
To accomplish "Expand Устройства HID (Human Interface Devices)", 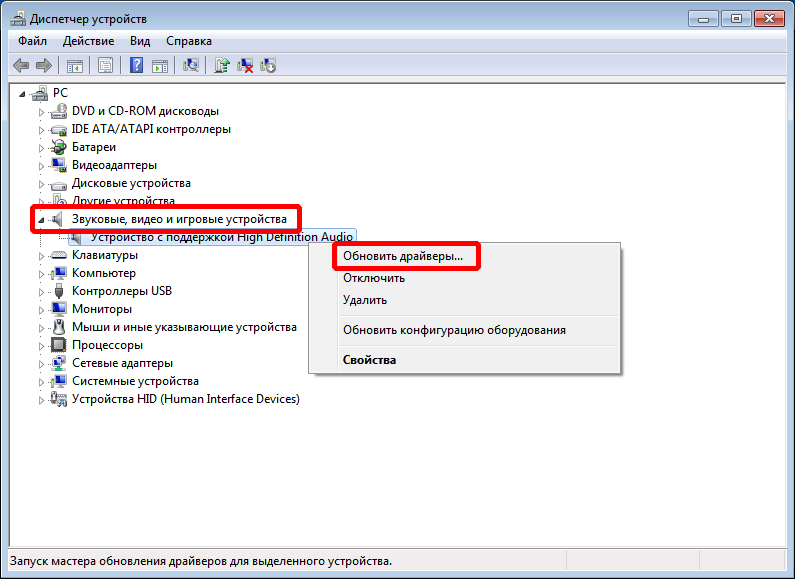I will click(x=41, y=400).
